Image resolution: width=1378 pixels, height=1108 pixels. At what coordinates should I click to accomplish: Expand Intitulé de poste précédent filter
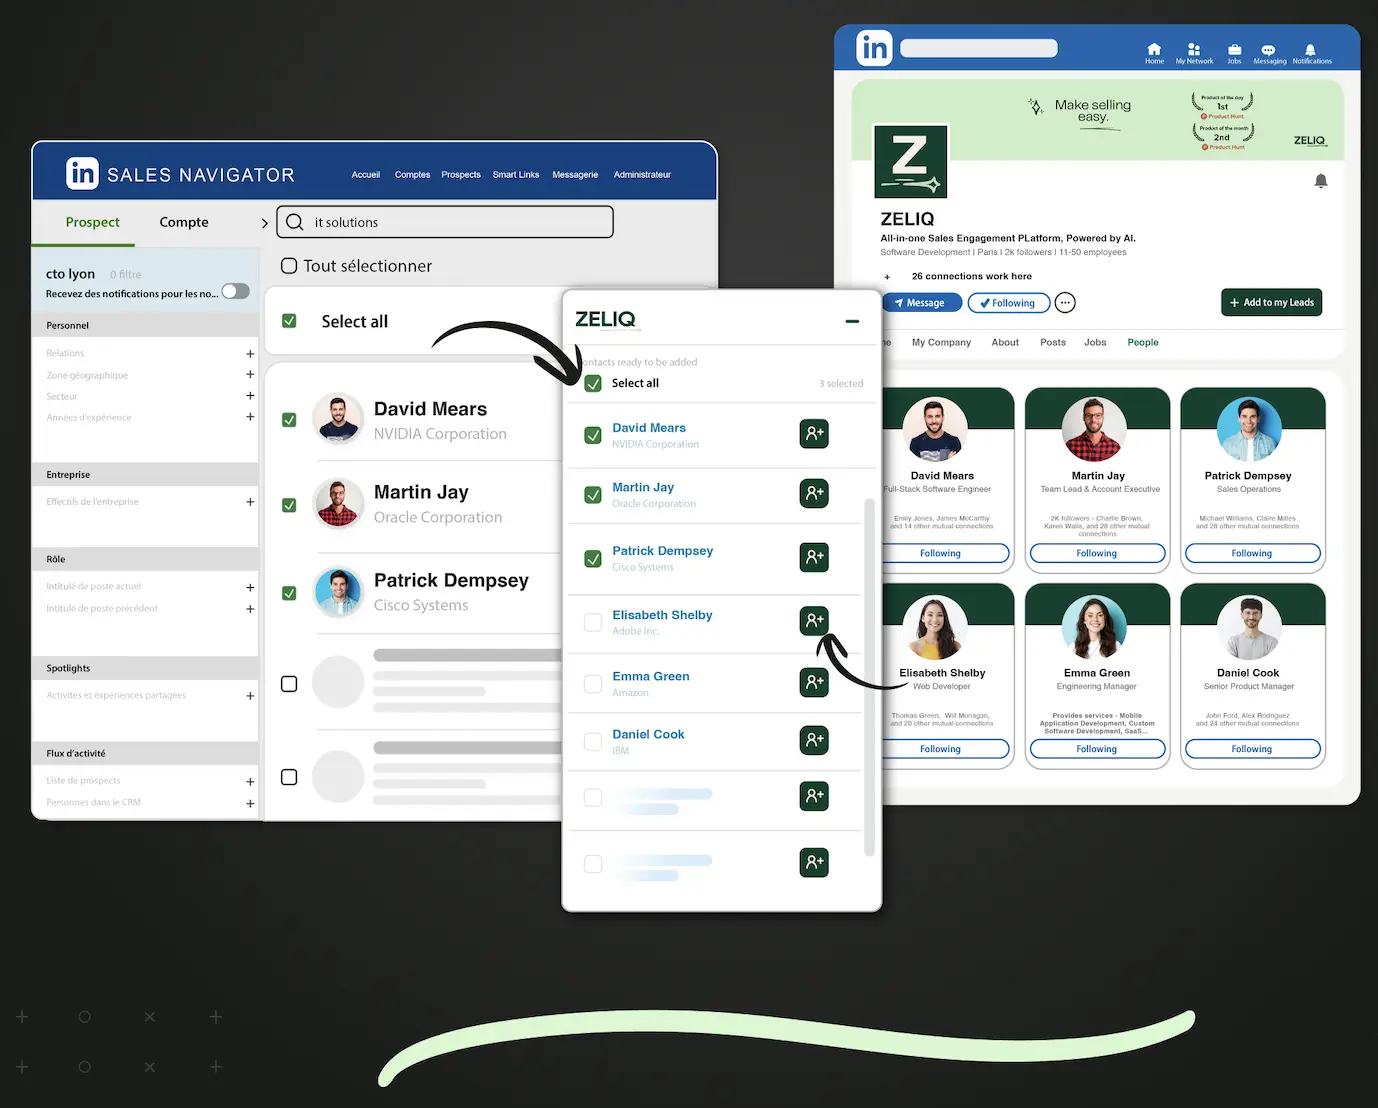coord(250,609)
